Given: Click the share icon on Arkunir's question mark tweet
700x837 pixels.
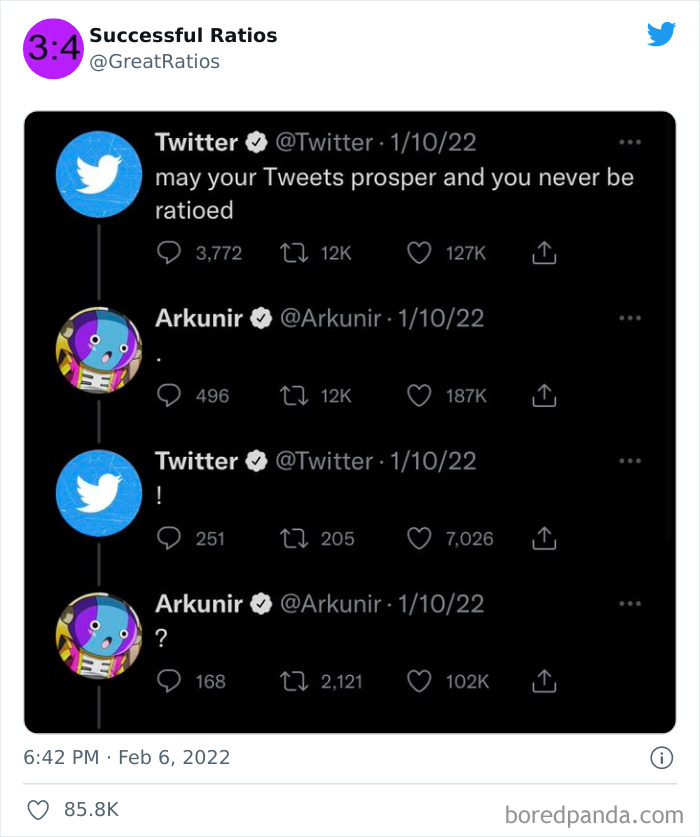Looking at the screenshot, I should [x=543, y=681].
